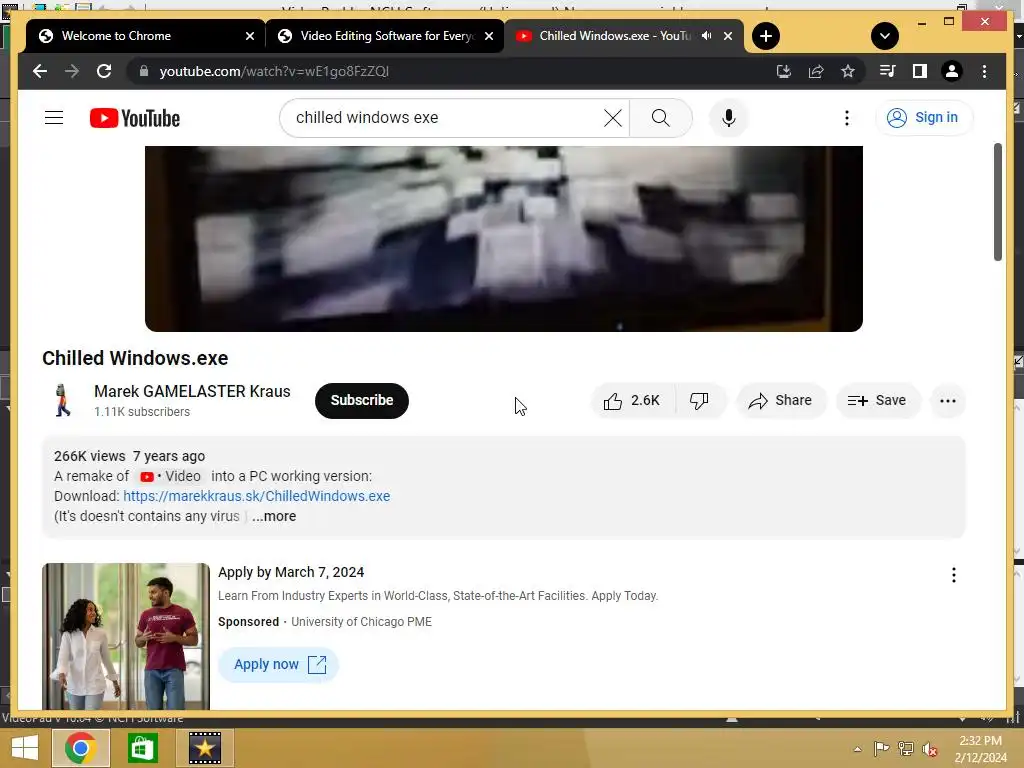View site info via the lock icon

(144, 71)
